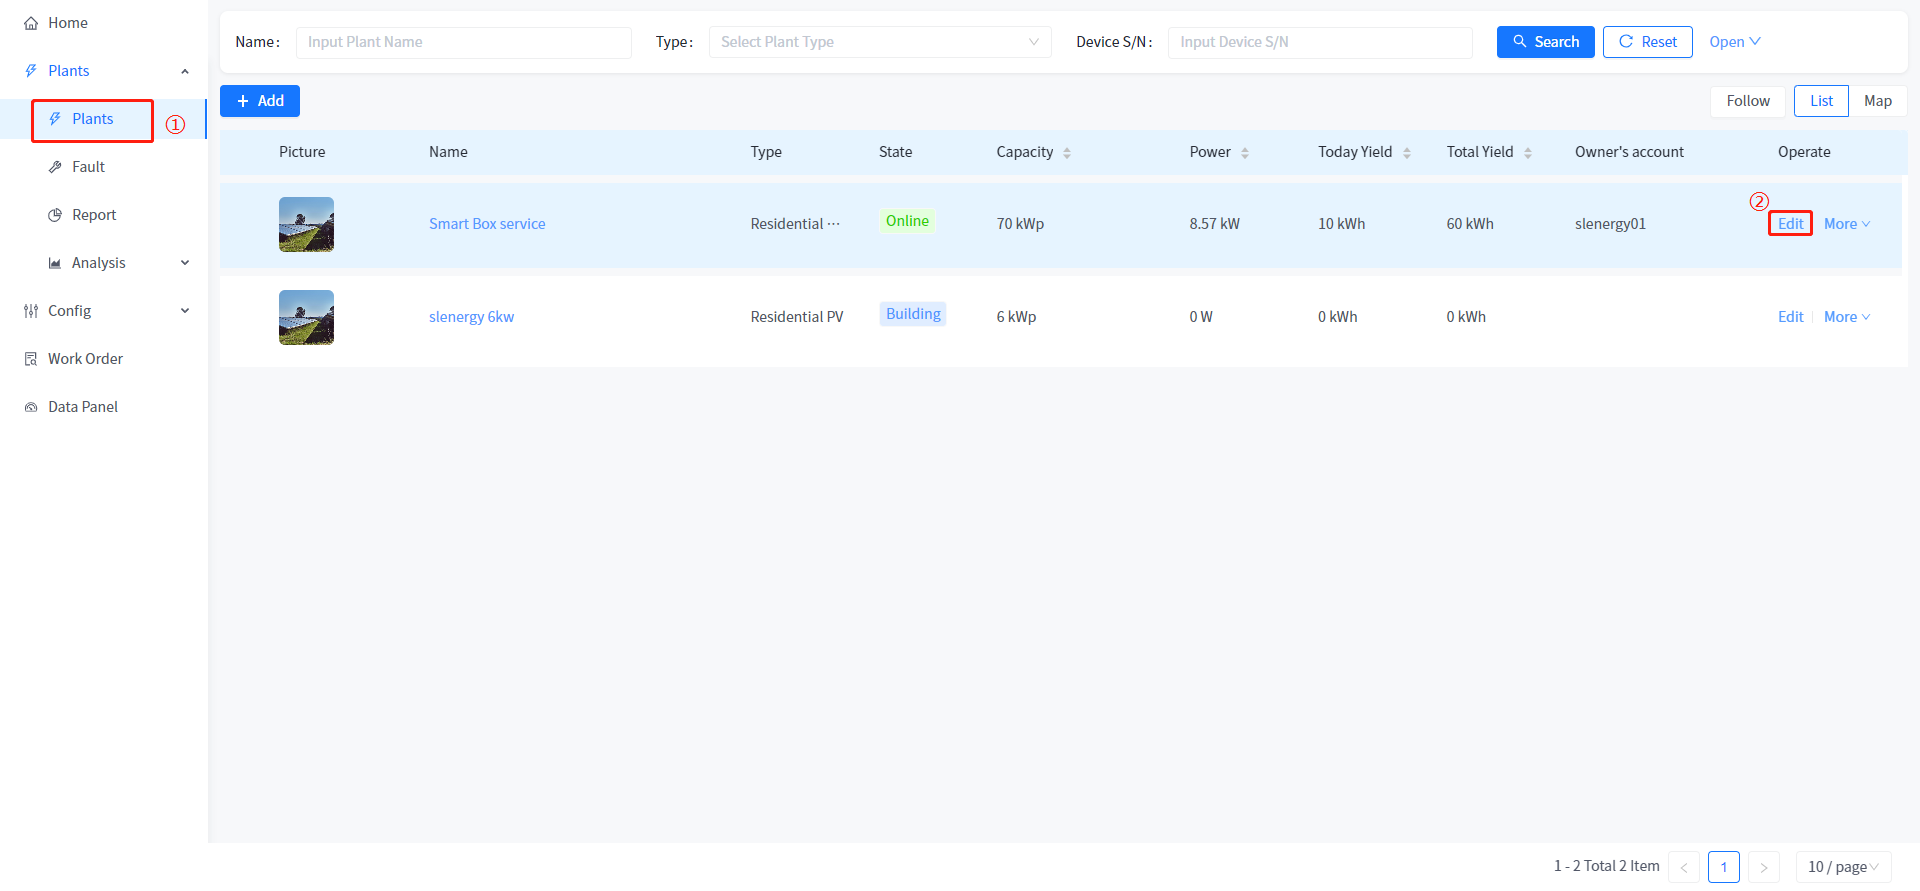Click the Work Order sidebar icon
The image size is (1920, 891).
click(31, 359)
